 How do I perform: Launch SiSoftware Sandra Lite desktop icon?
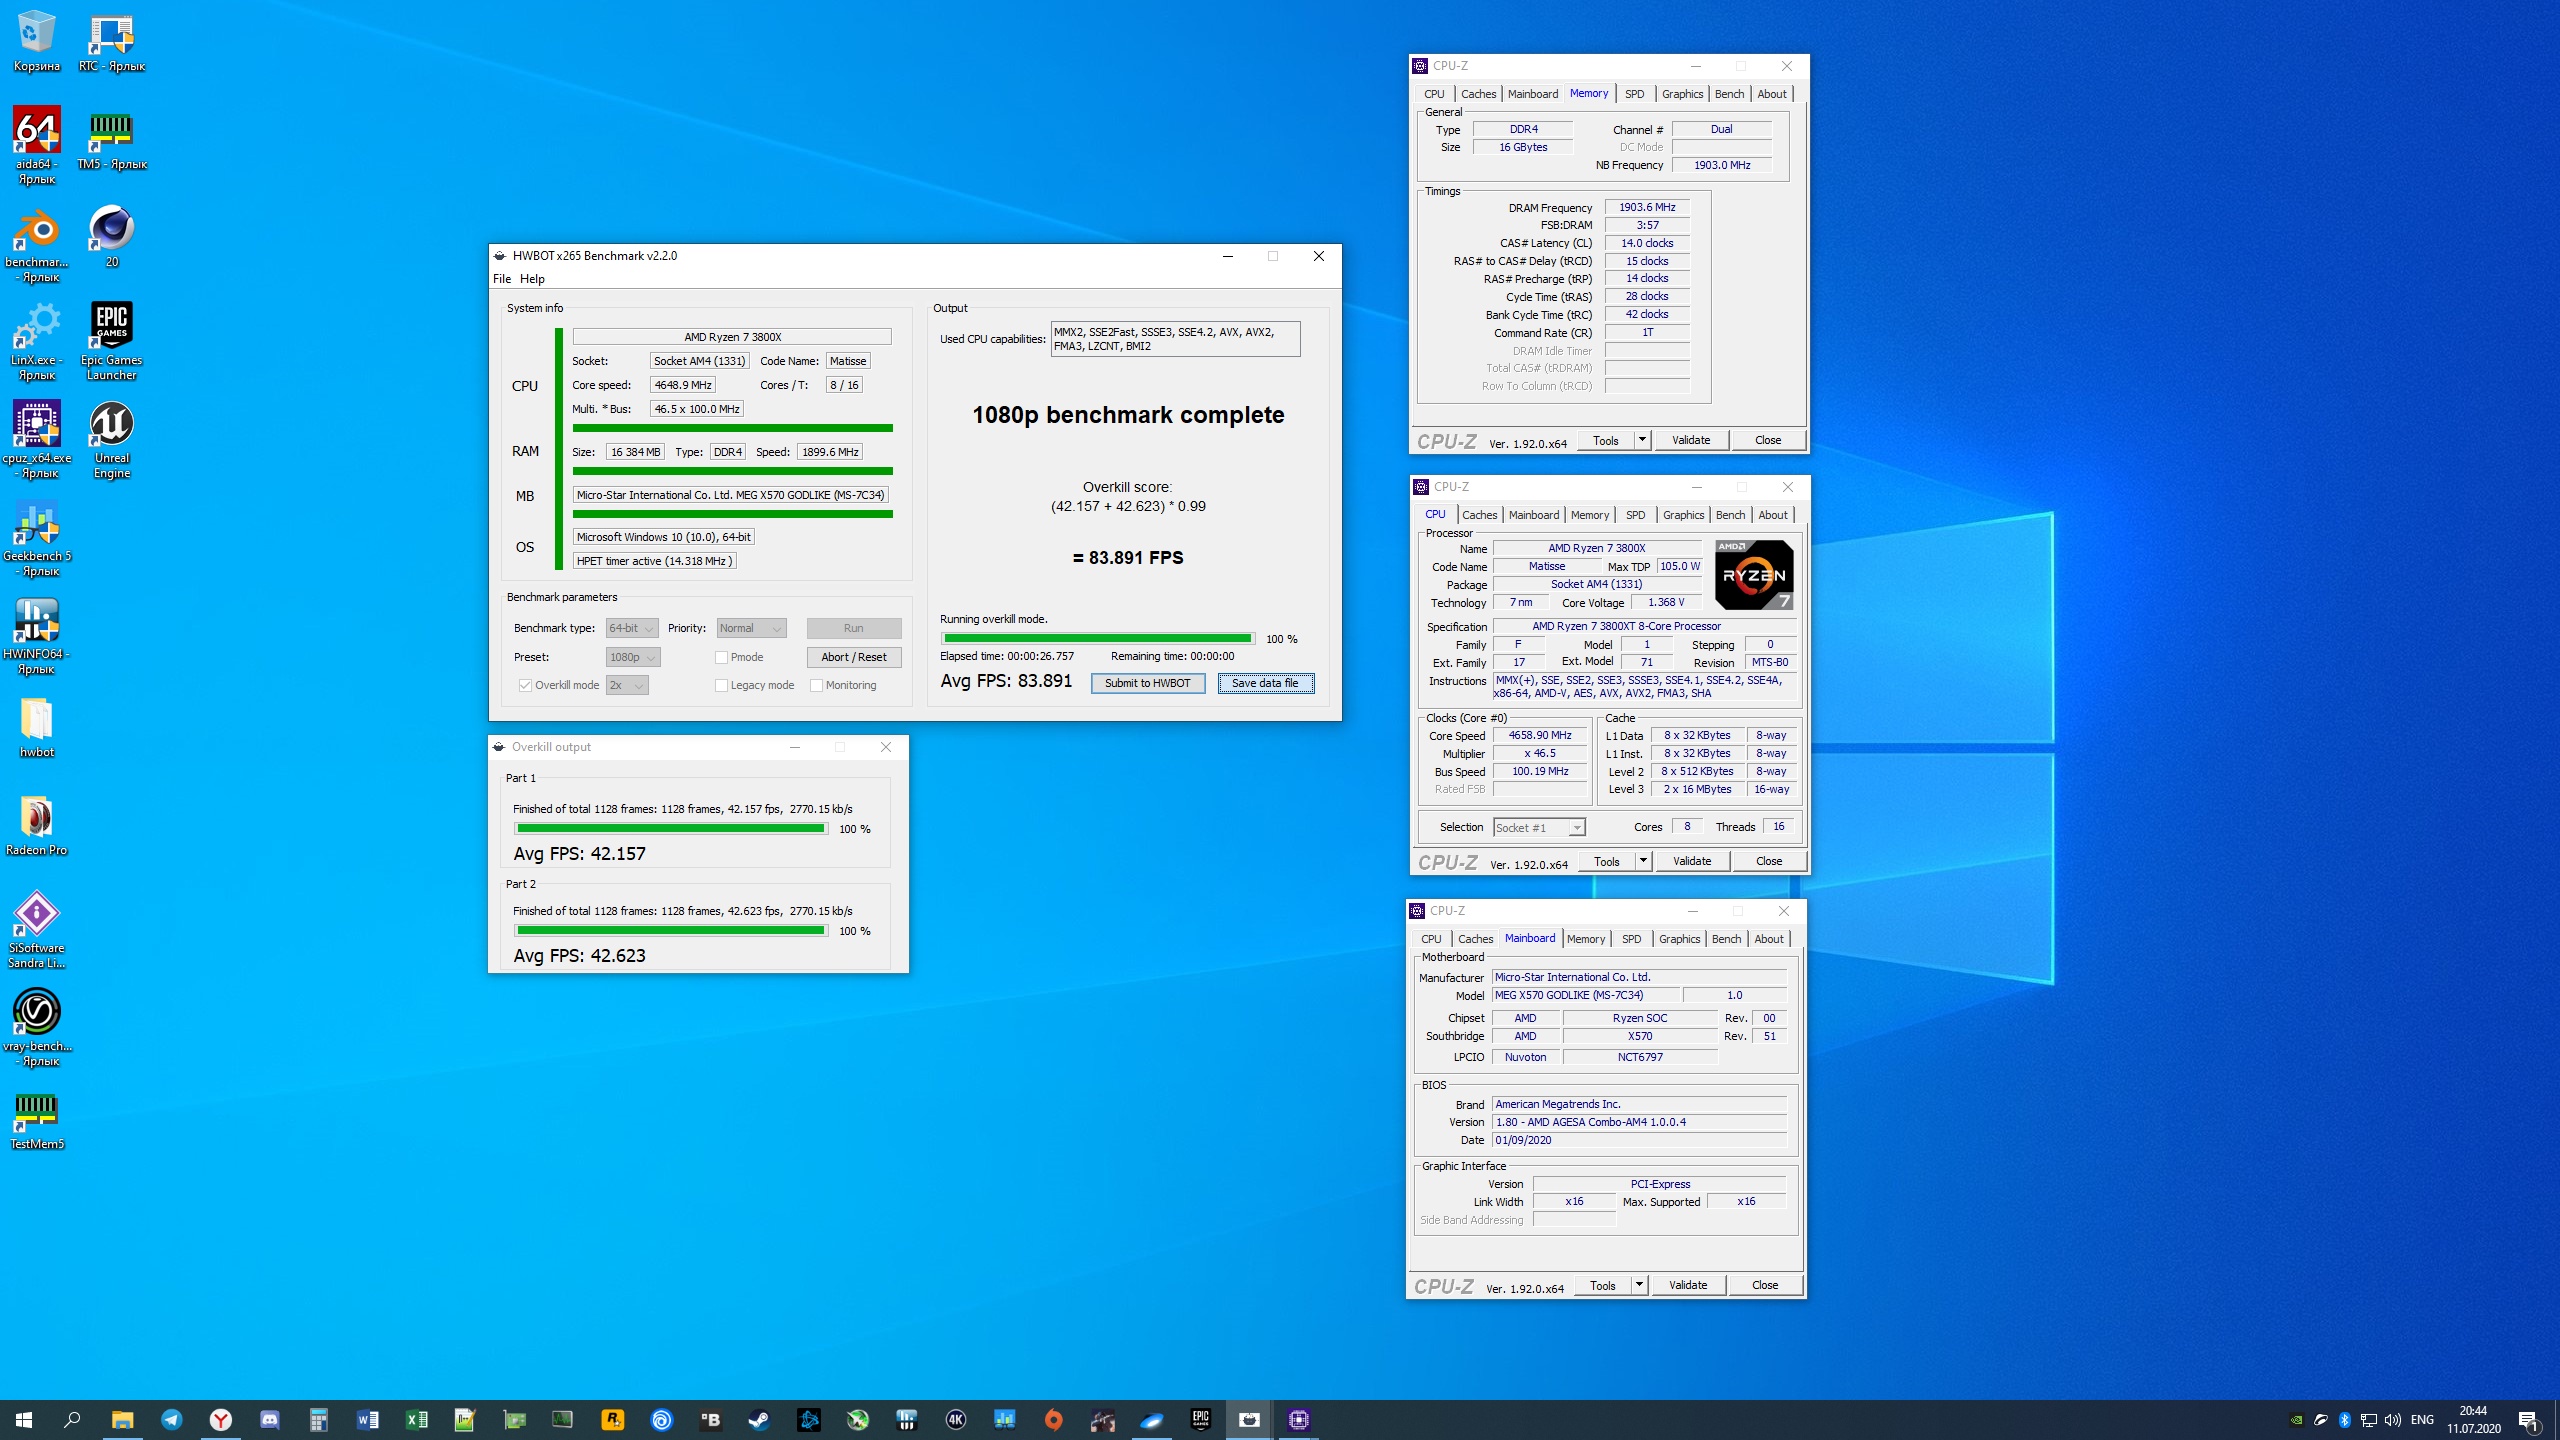click(37, 930)
